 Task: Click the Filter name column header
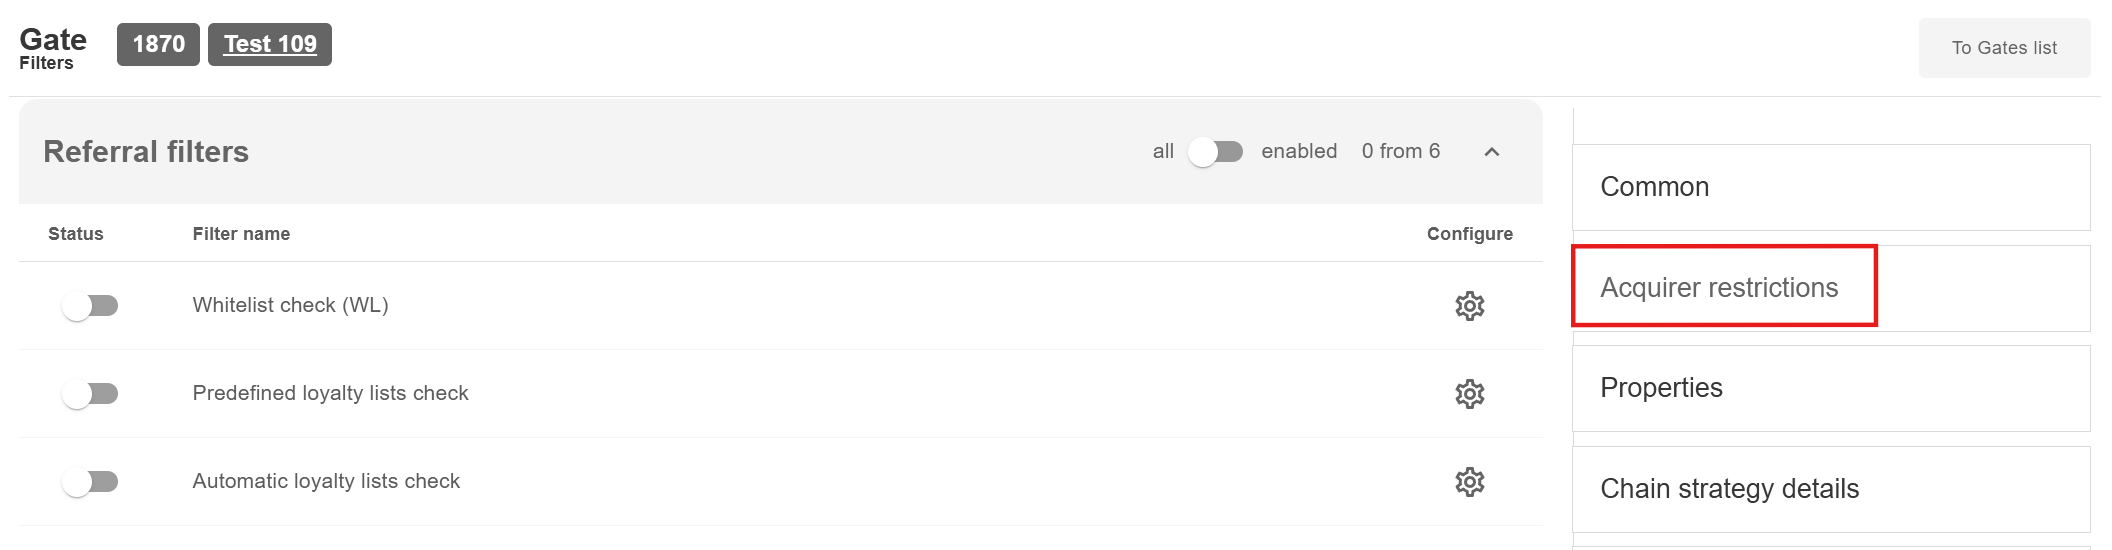(x=241, y=234)
